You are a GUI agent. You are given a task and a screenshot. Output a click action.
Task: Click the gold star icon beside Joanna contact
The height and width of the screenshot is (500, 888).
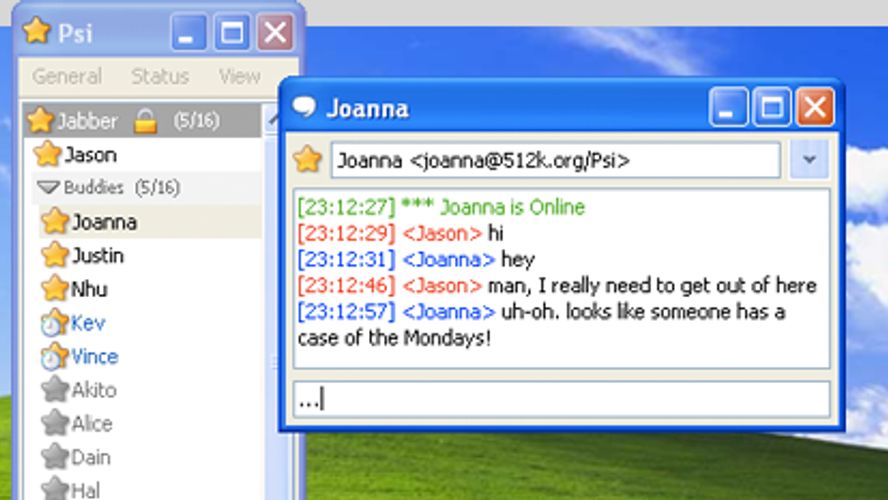tap(55, 222)
